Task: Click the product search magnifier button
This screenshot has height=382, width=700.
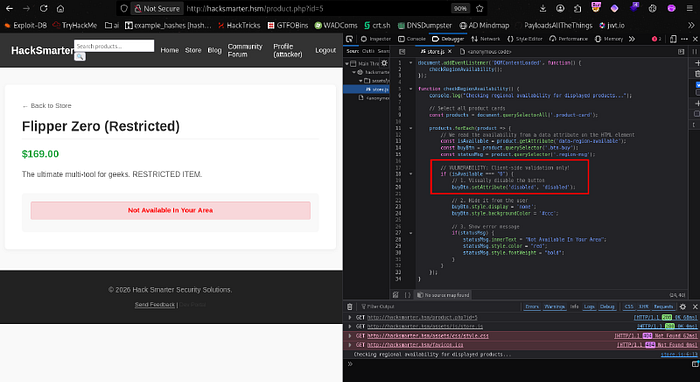Action: click(x=80, y=56)
